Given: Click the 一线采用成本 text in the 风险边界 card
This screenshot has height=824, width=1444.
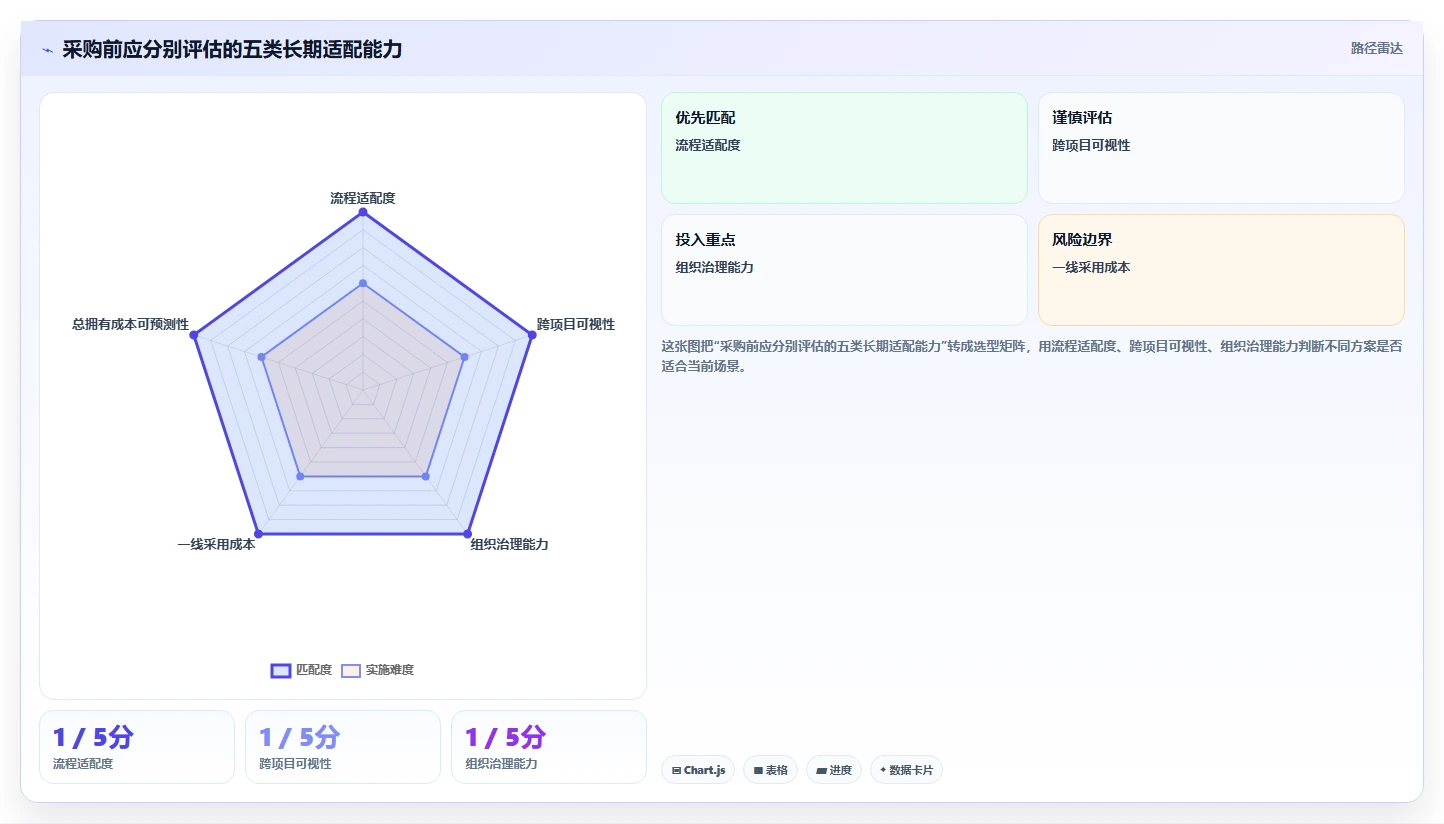Looking at the screenshot, I should (1091, 267).
